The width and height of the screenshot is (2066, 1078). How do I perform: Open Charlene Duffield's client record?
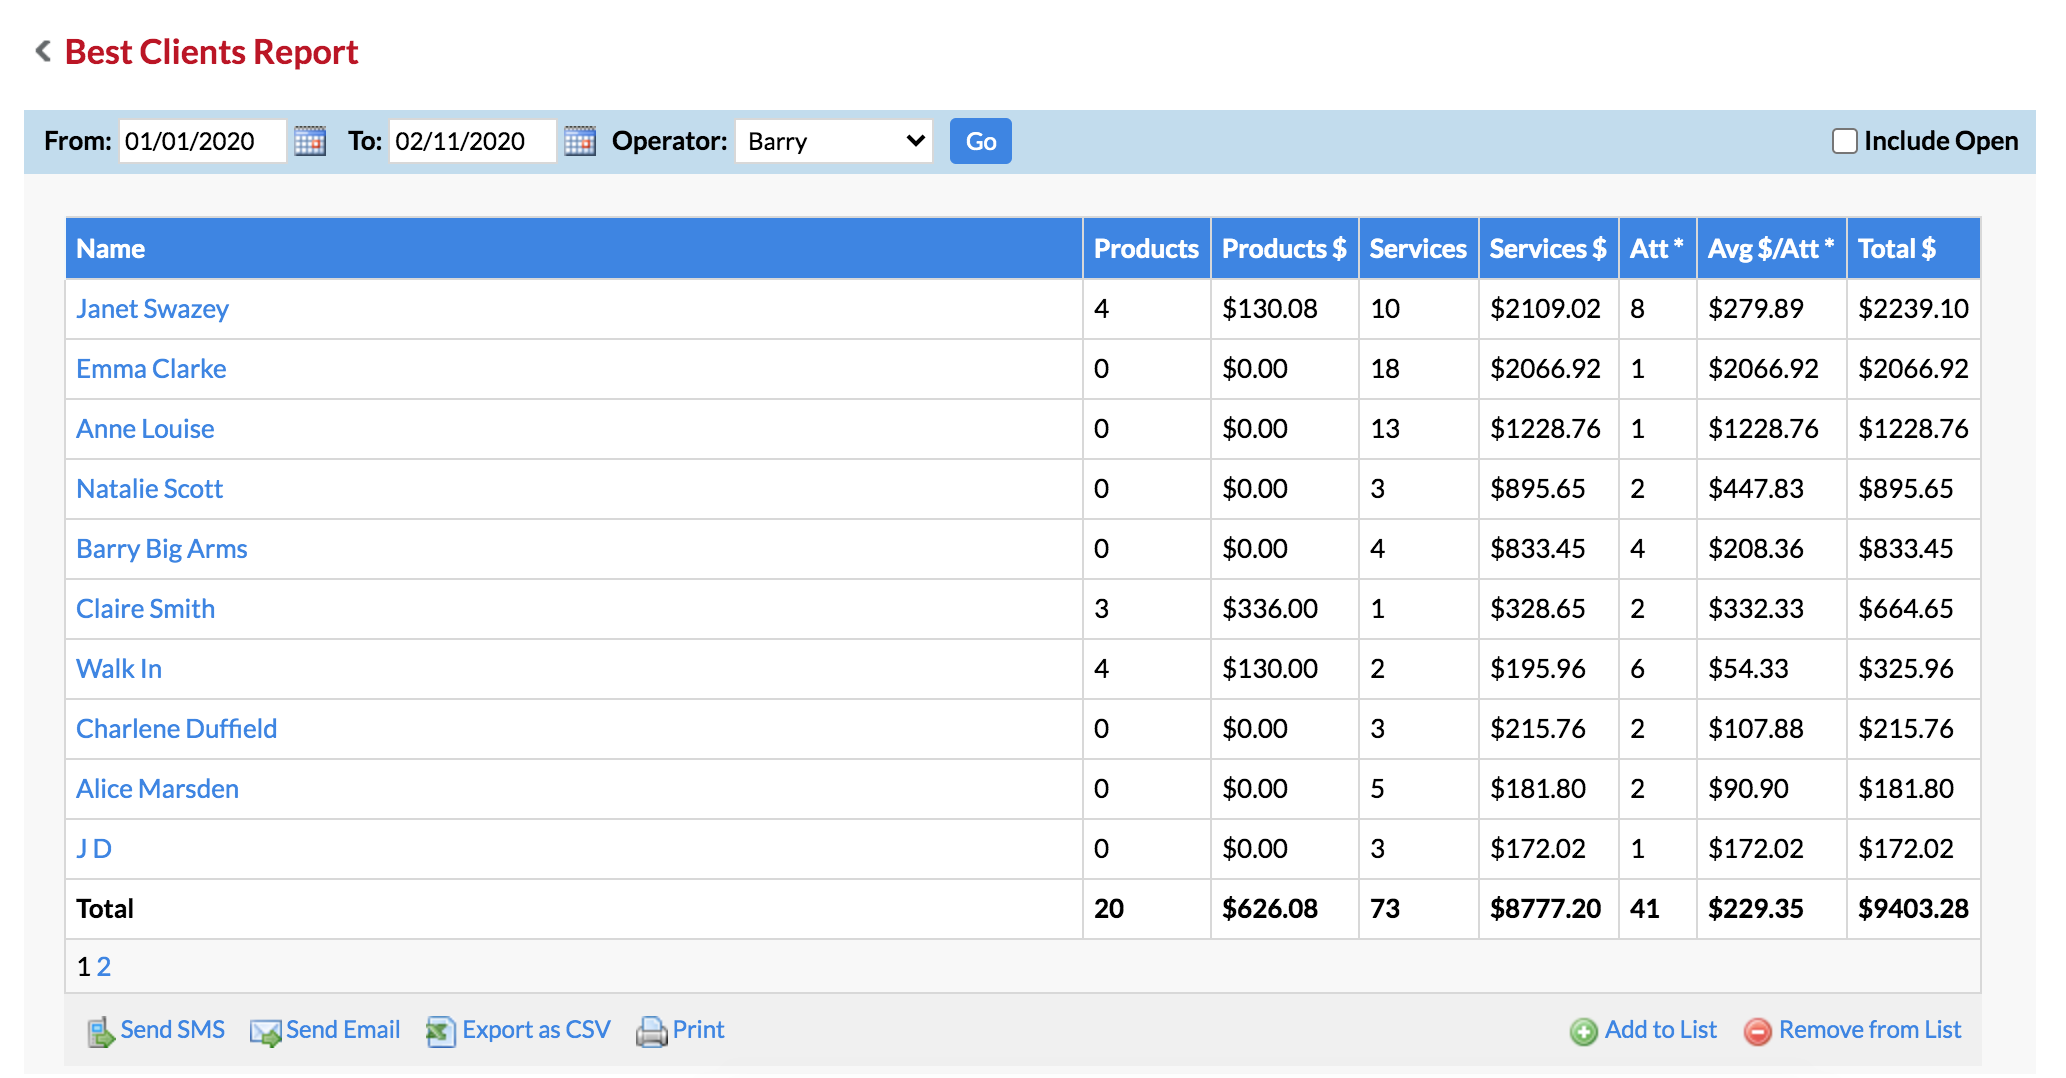(x=177, y=729)
